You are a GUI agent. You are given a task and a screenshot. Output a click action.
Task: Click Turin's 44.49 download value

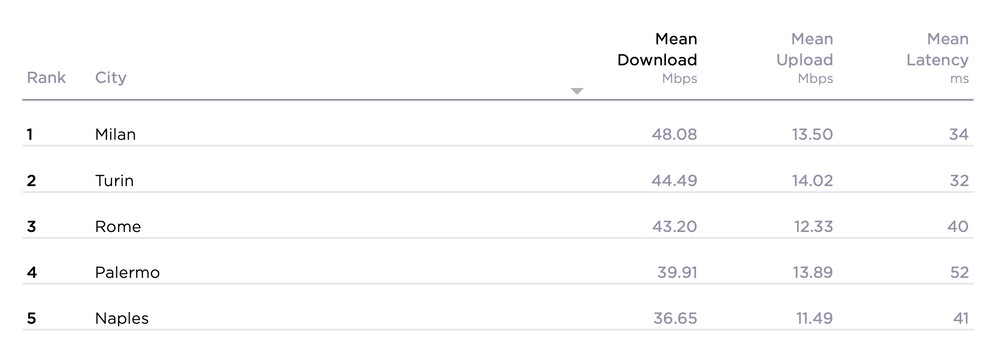(x=674, y=181)
